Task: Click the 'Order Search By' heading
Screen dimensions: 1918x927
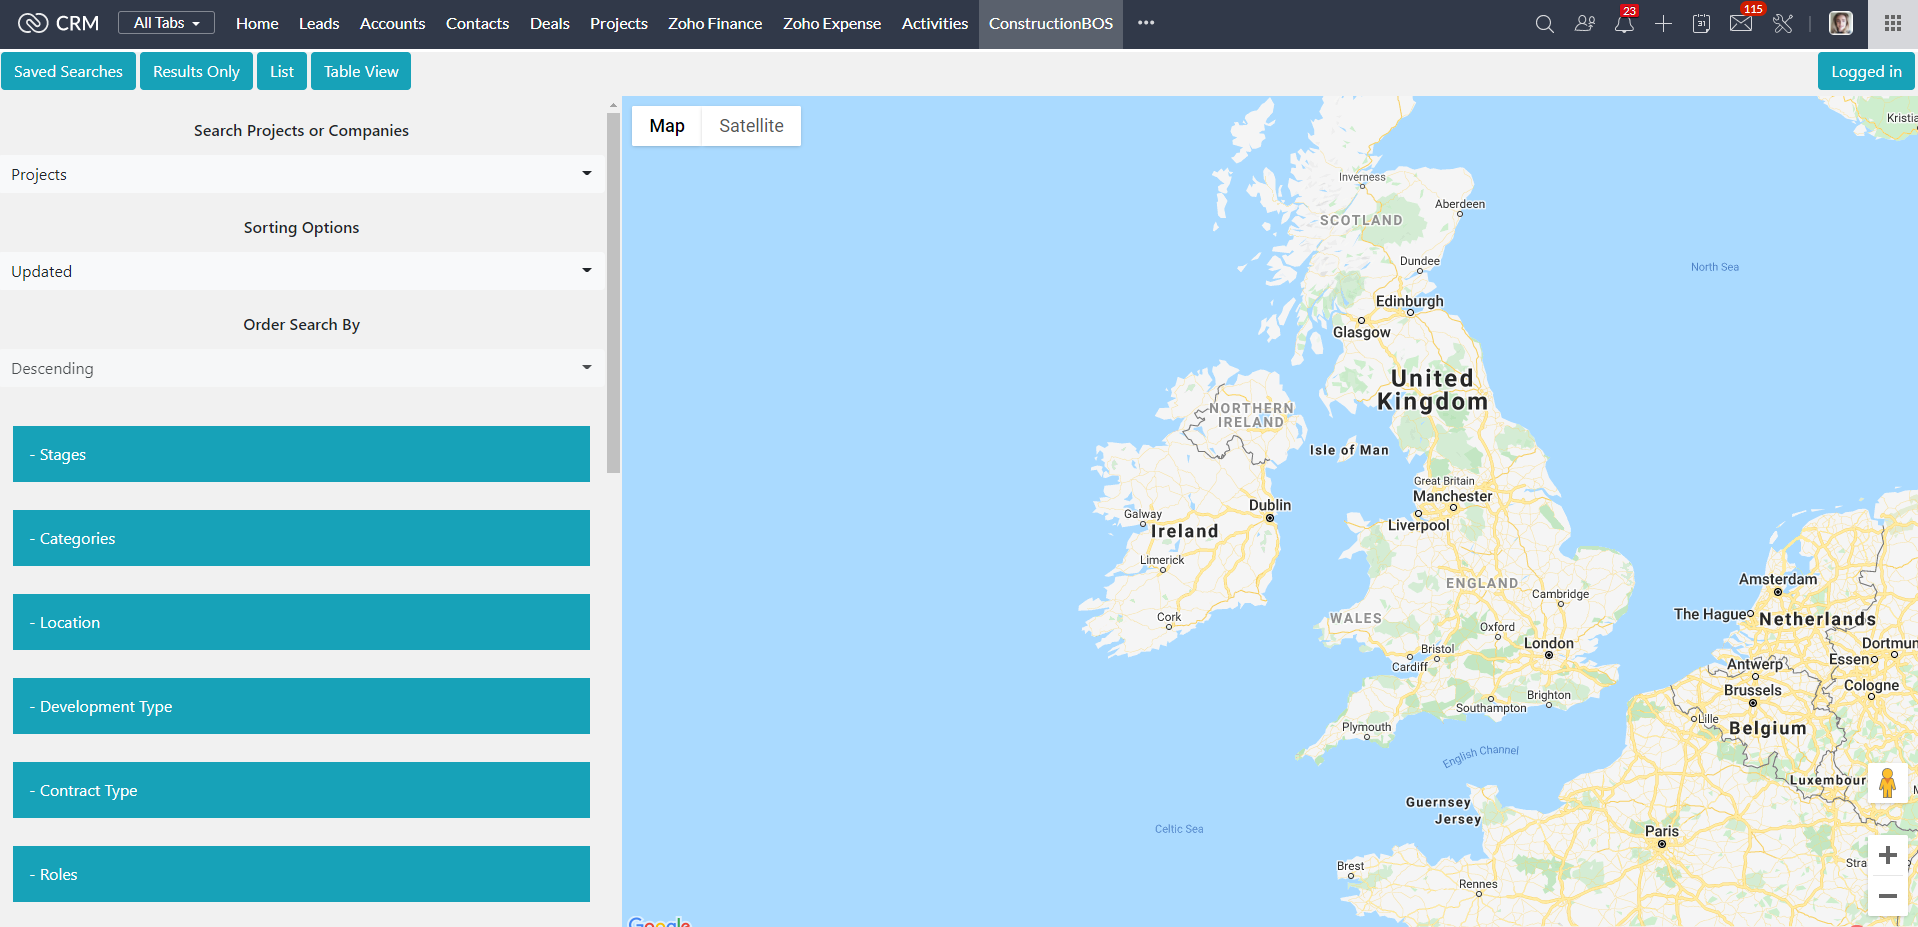Action: (301, 324)
